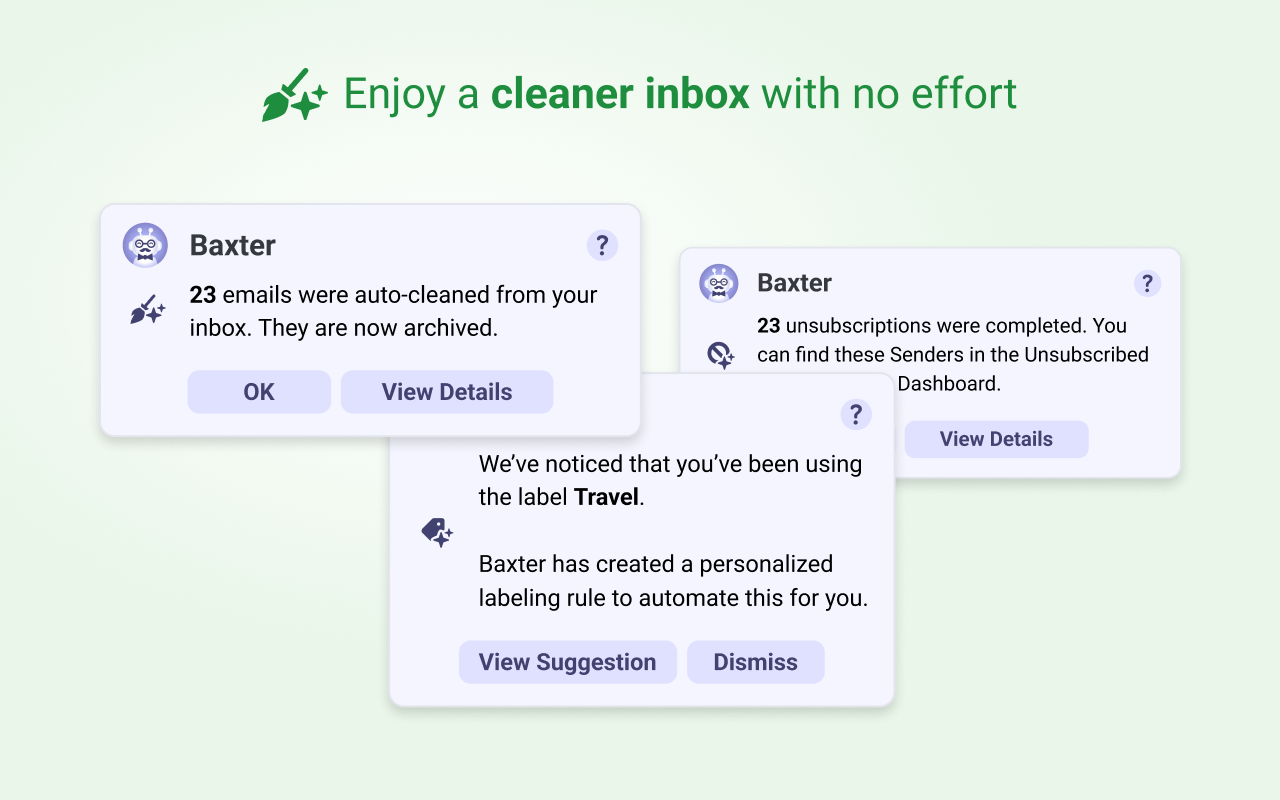The width and height of the screenshot is (1280, 800).
Task: View details of the archived emails
Action: [x=447, y=392]
